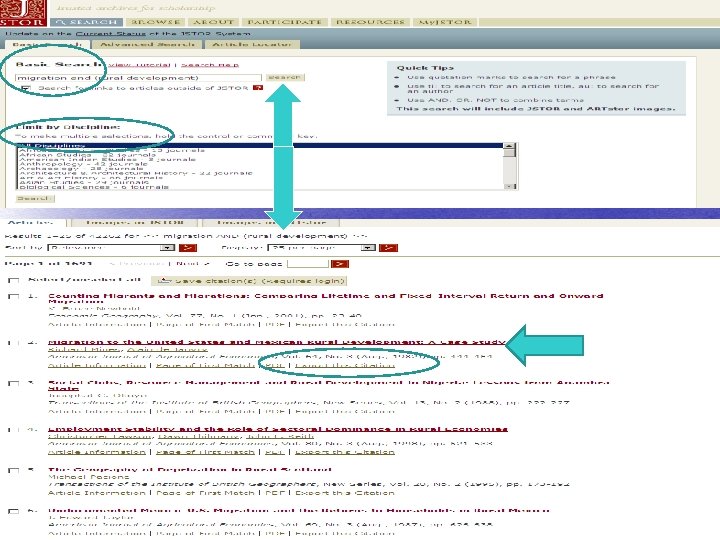Open the MyJSTOR navigation menu
720x540 pixels.
click(x=444, y=22)
